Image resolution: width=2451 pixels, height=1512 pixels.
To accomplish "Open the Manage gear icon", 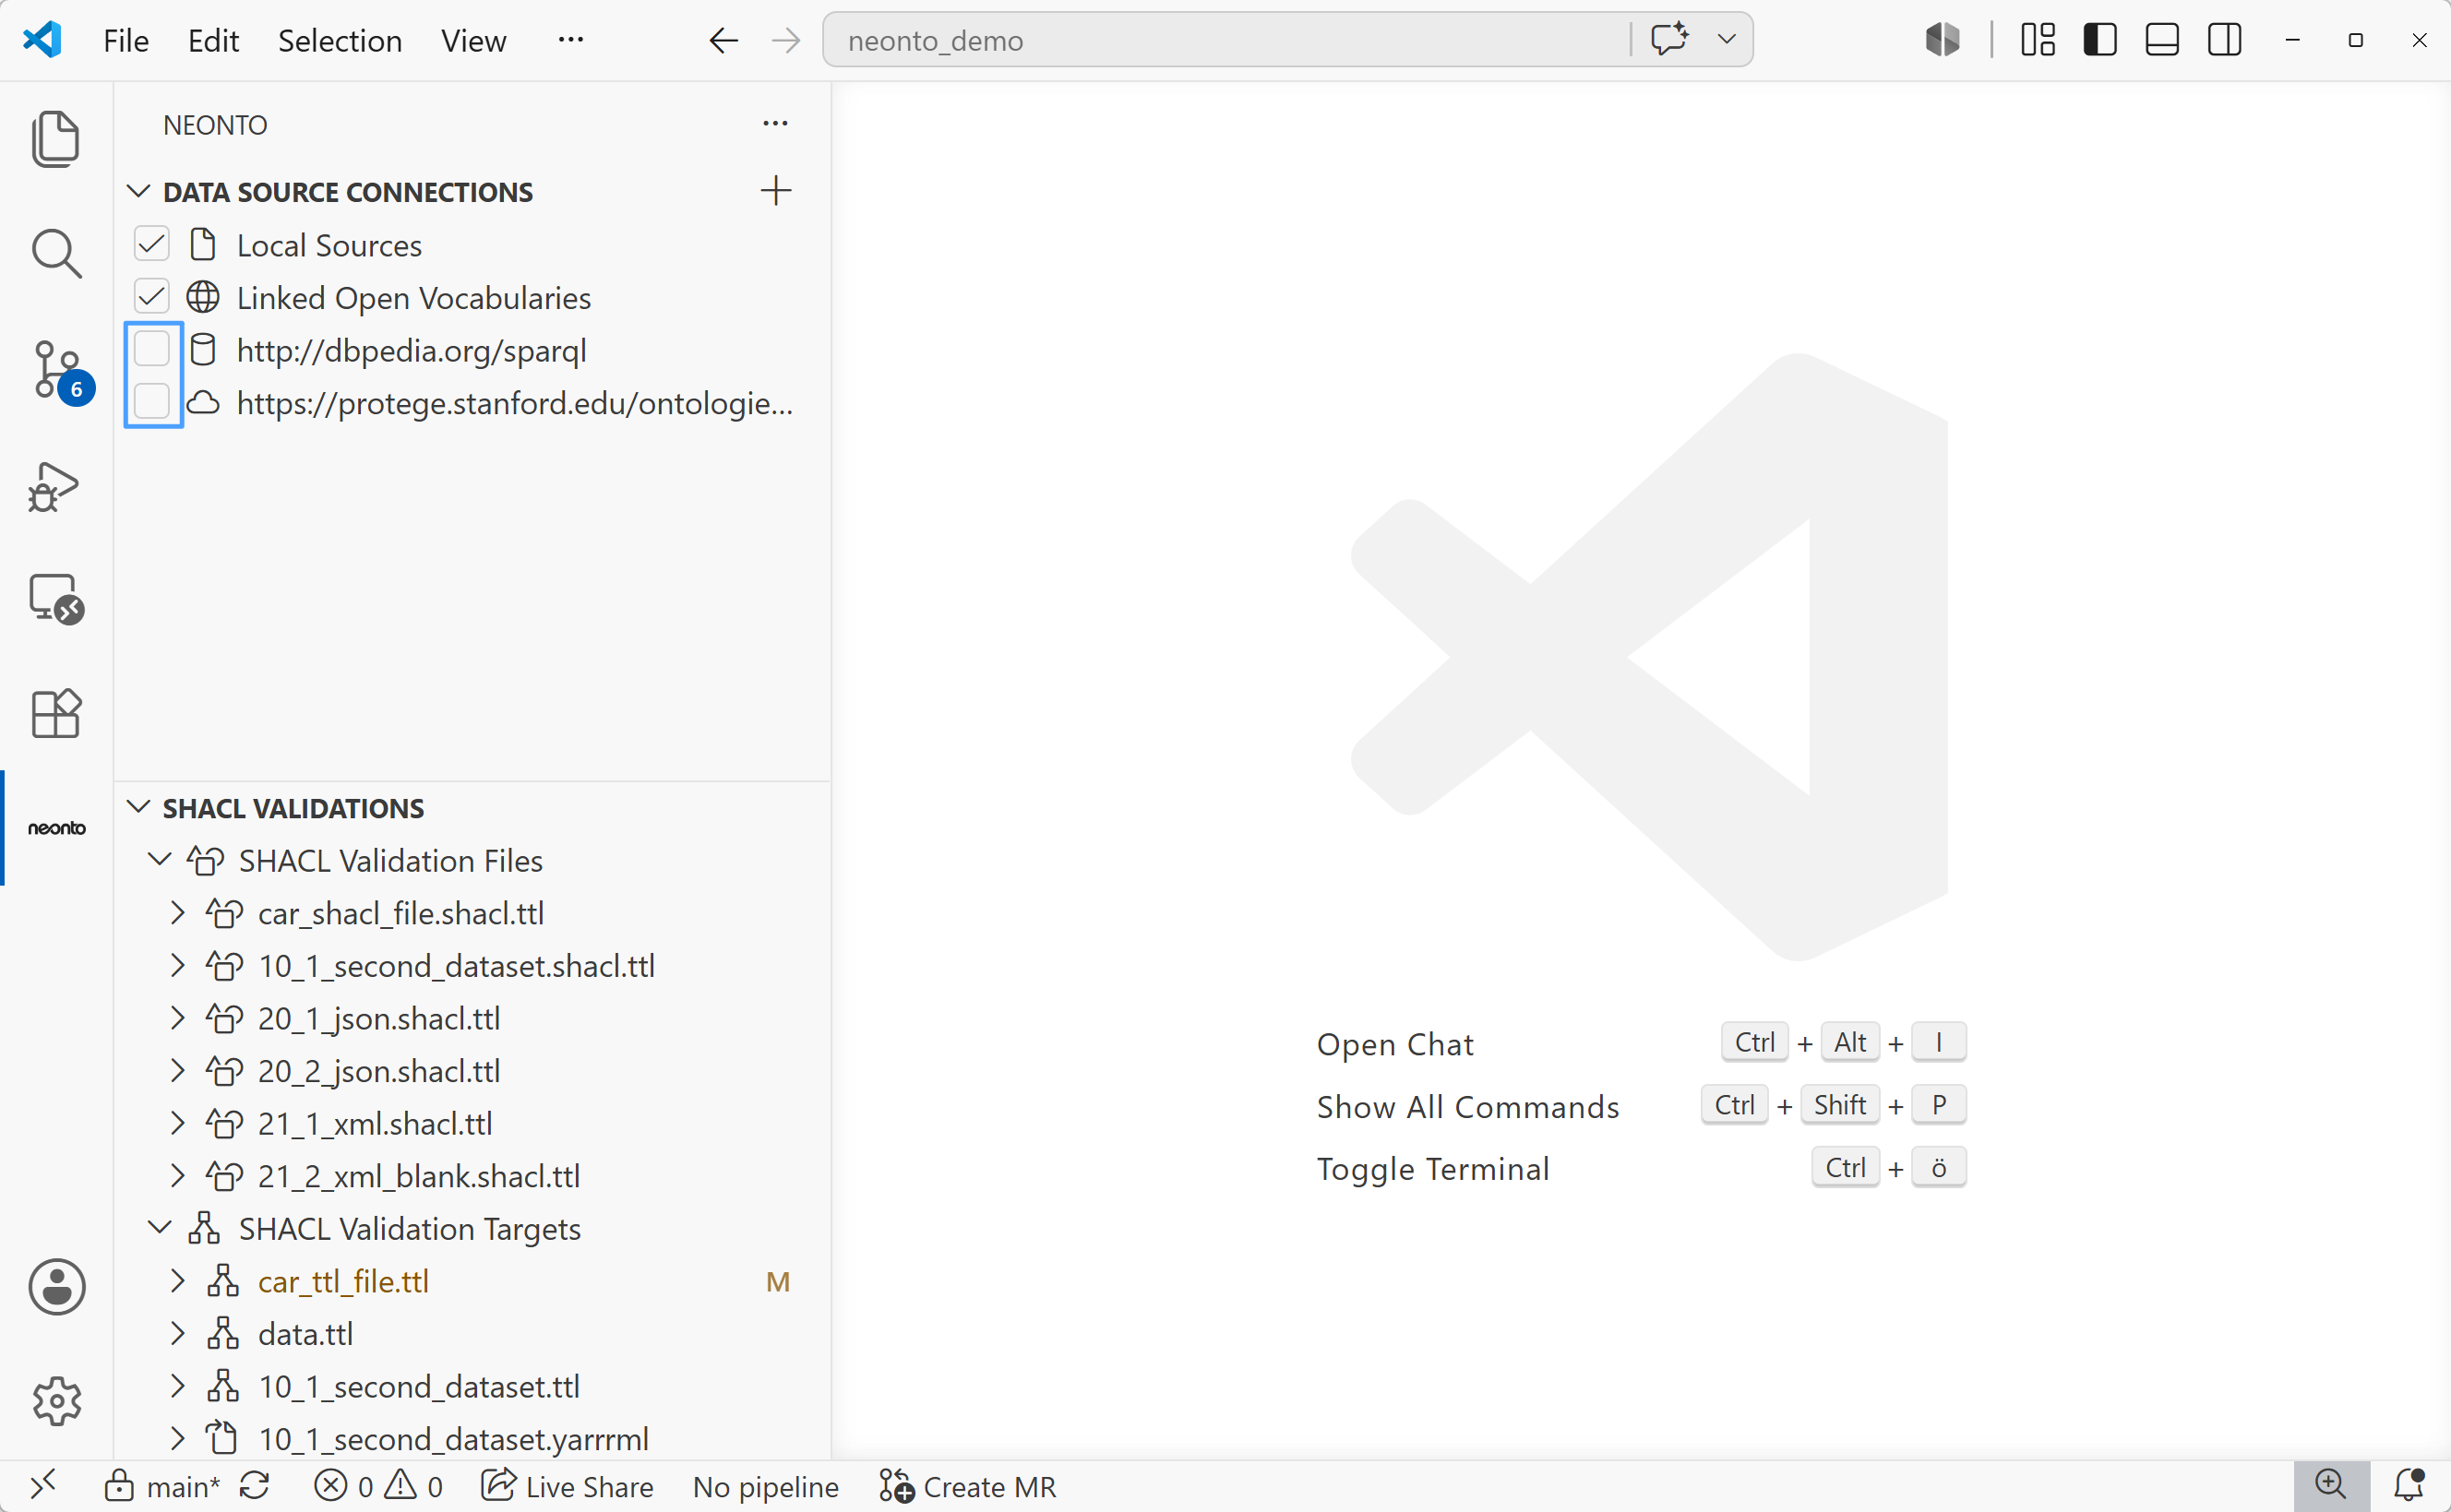I will coord(57,1401).
